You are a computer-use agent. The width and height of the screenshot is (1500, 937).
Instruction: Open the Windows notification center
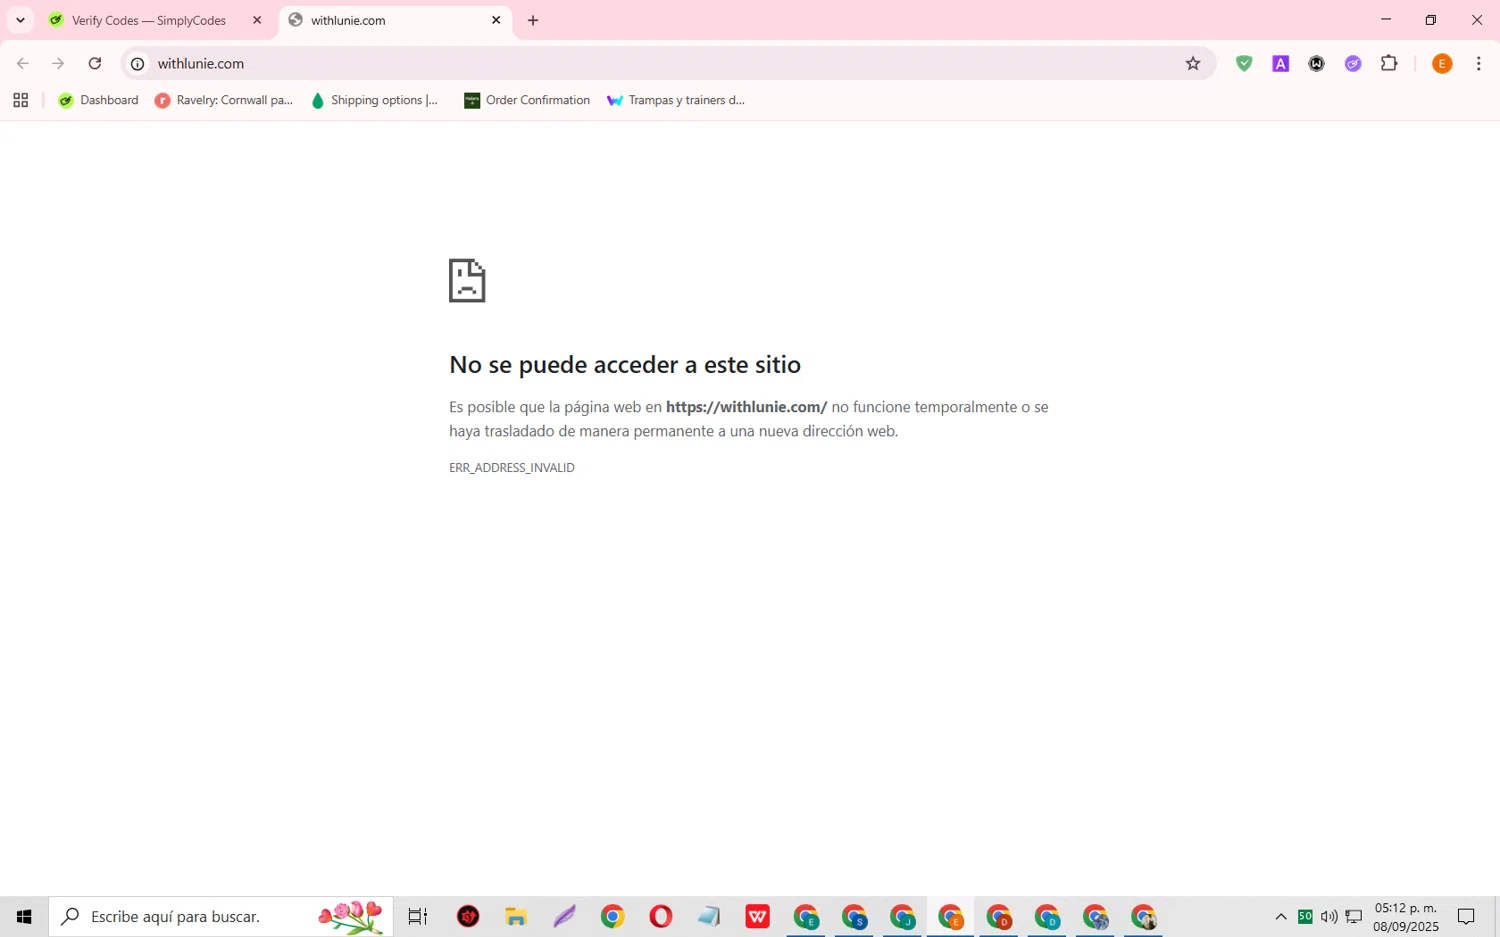[1466, 916]
